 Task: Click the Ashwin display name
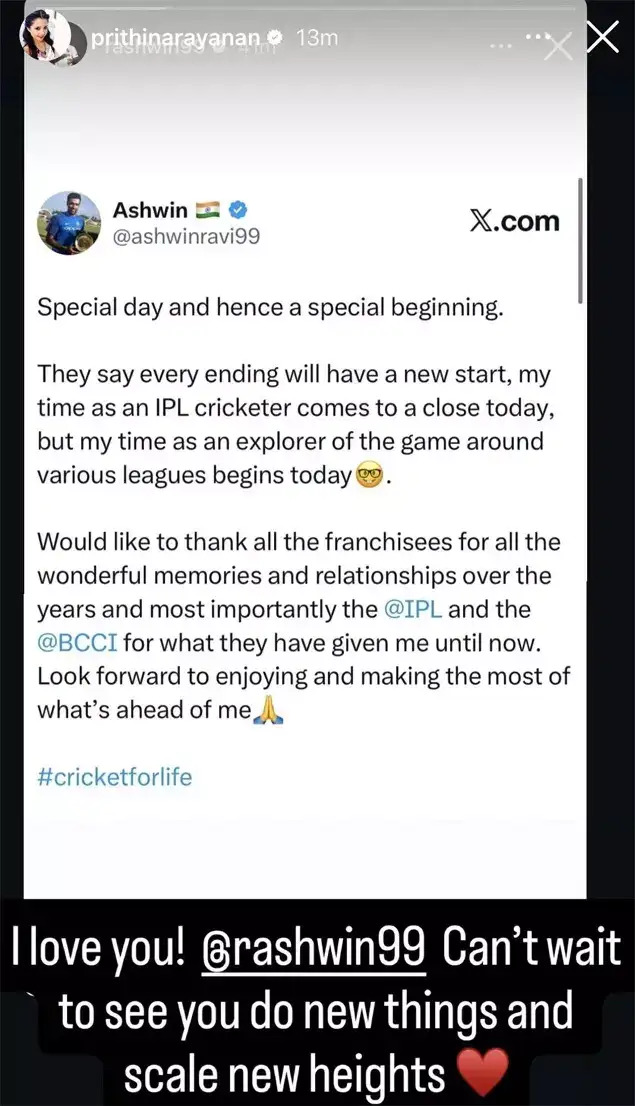150,210
